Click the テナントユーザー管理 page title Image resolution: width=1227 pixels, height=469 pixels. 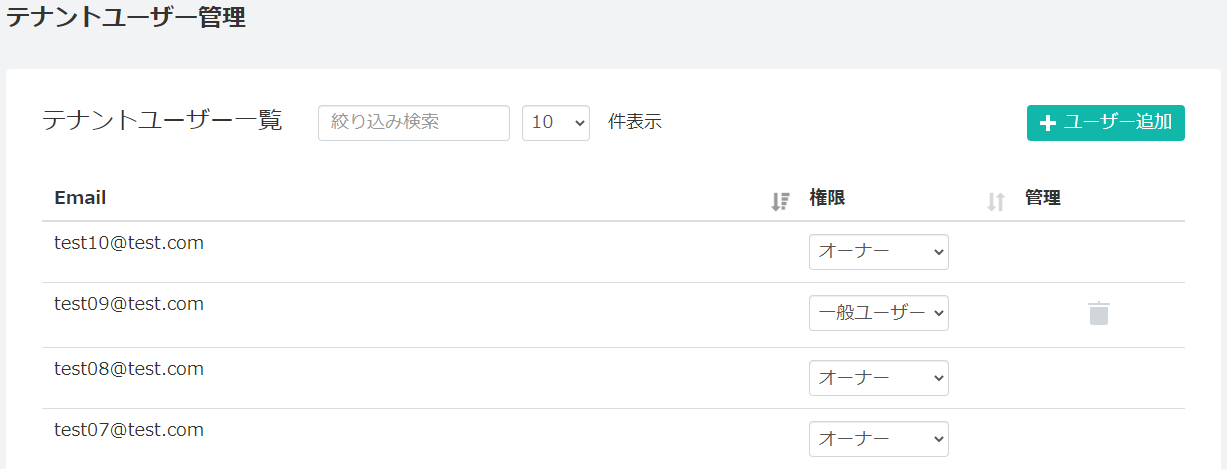(126, 16)
